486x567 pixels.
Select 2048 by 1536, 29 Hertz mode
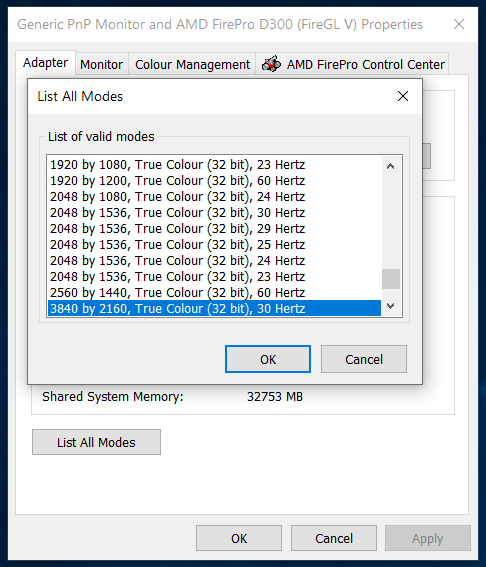[214, 229]
